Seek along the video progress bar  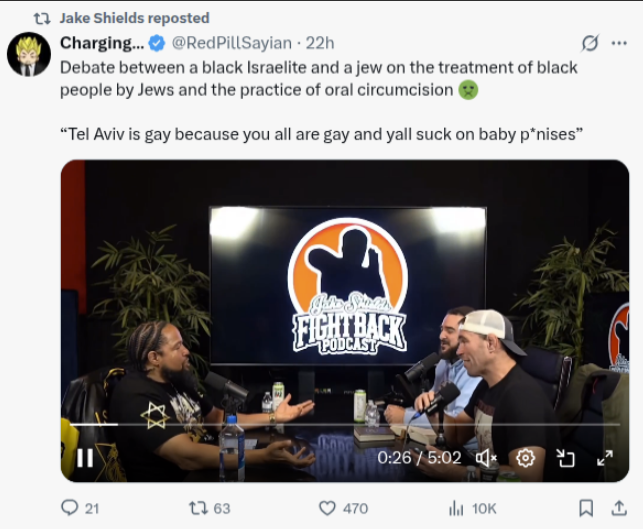click(x=344, y=424)
